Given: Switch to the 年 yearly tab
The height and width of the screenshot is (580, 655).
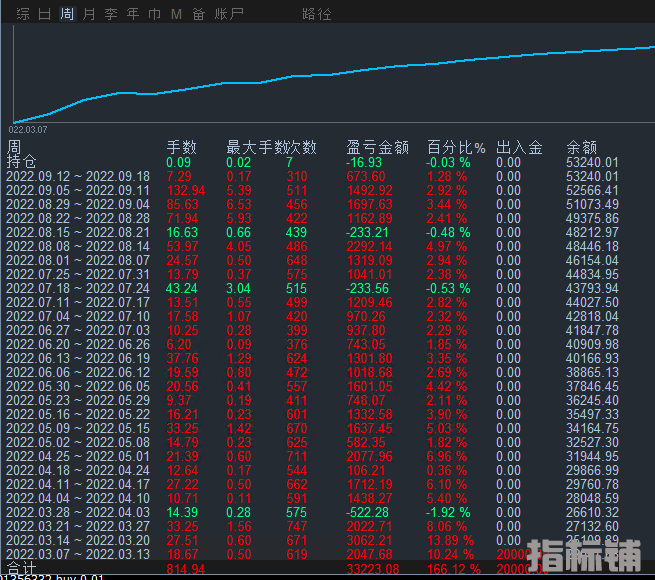Looking at the screenshot, I should 133,14.
